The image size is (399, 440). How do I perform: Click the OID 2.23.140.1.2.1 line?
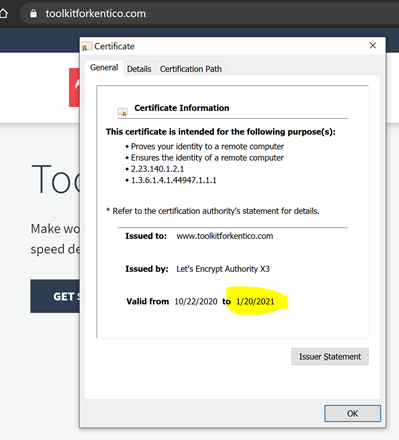pyautogui.click(x=157, y=169)
